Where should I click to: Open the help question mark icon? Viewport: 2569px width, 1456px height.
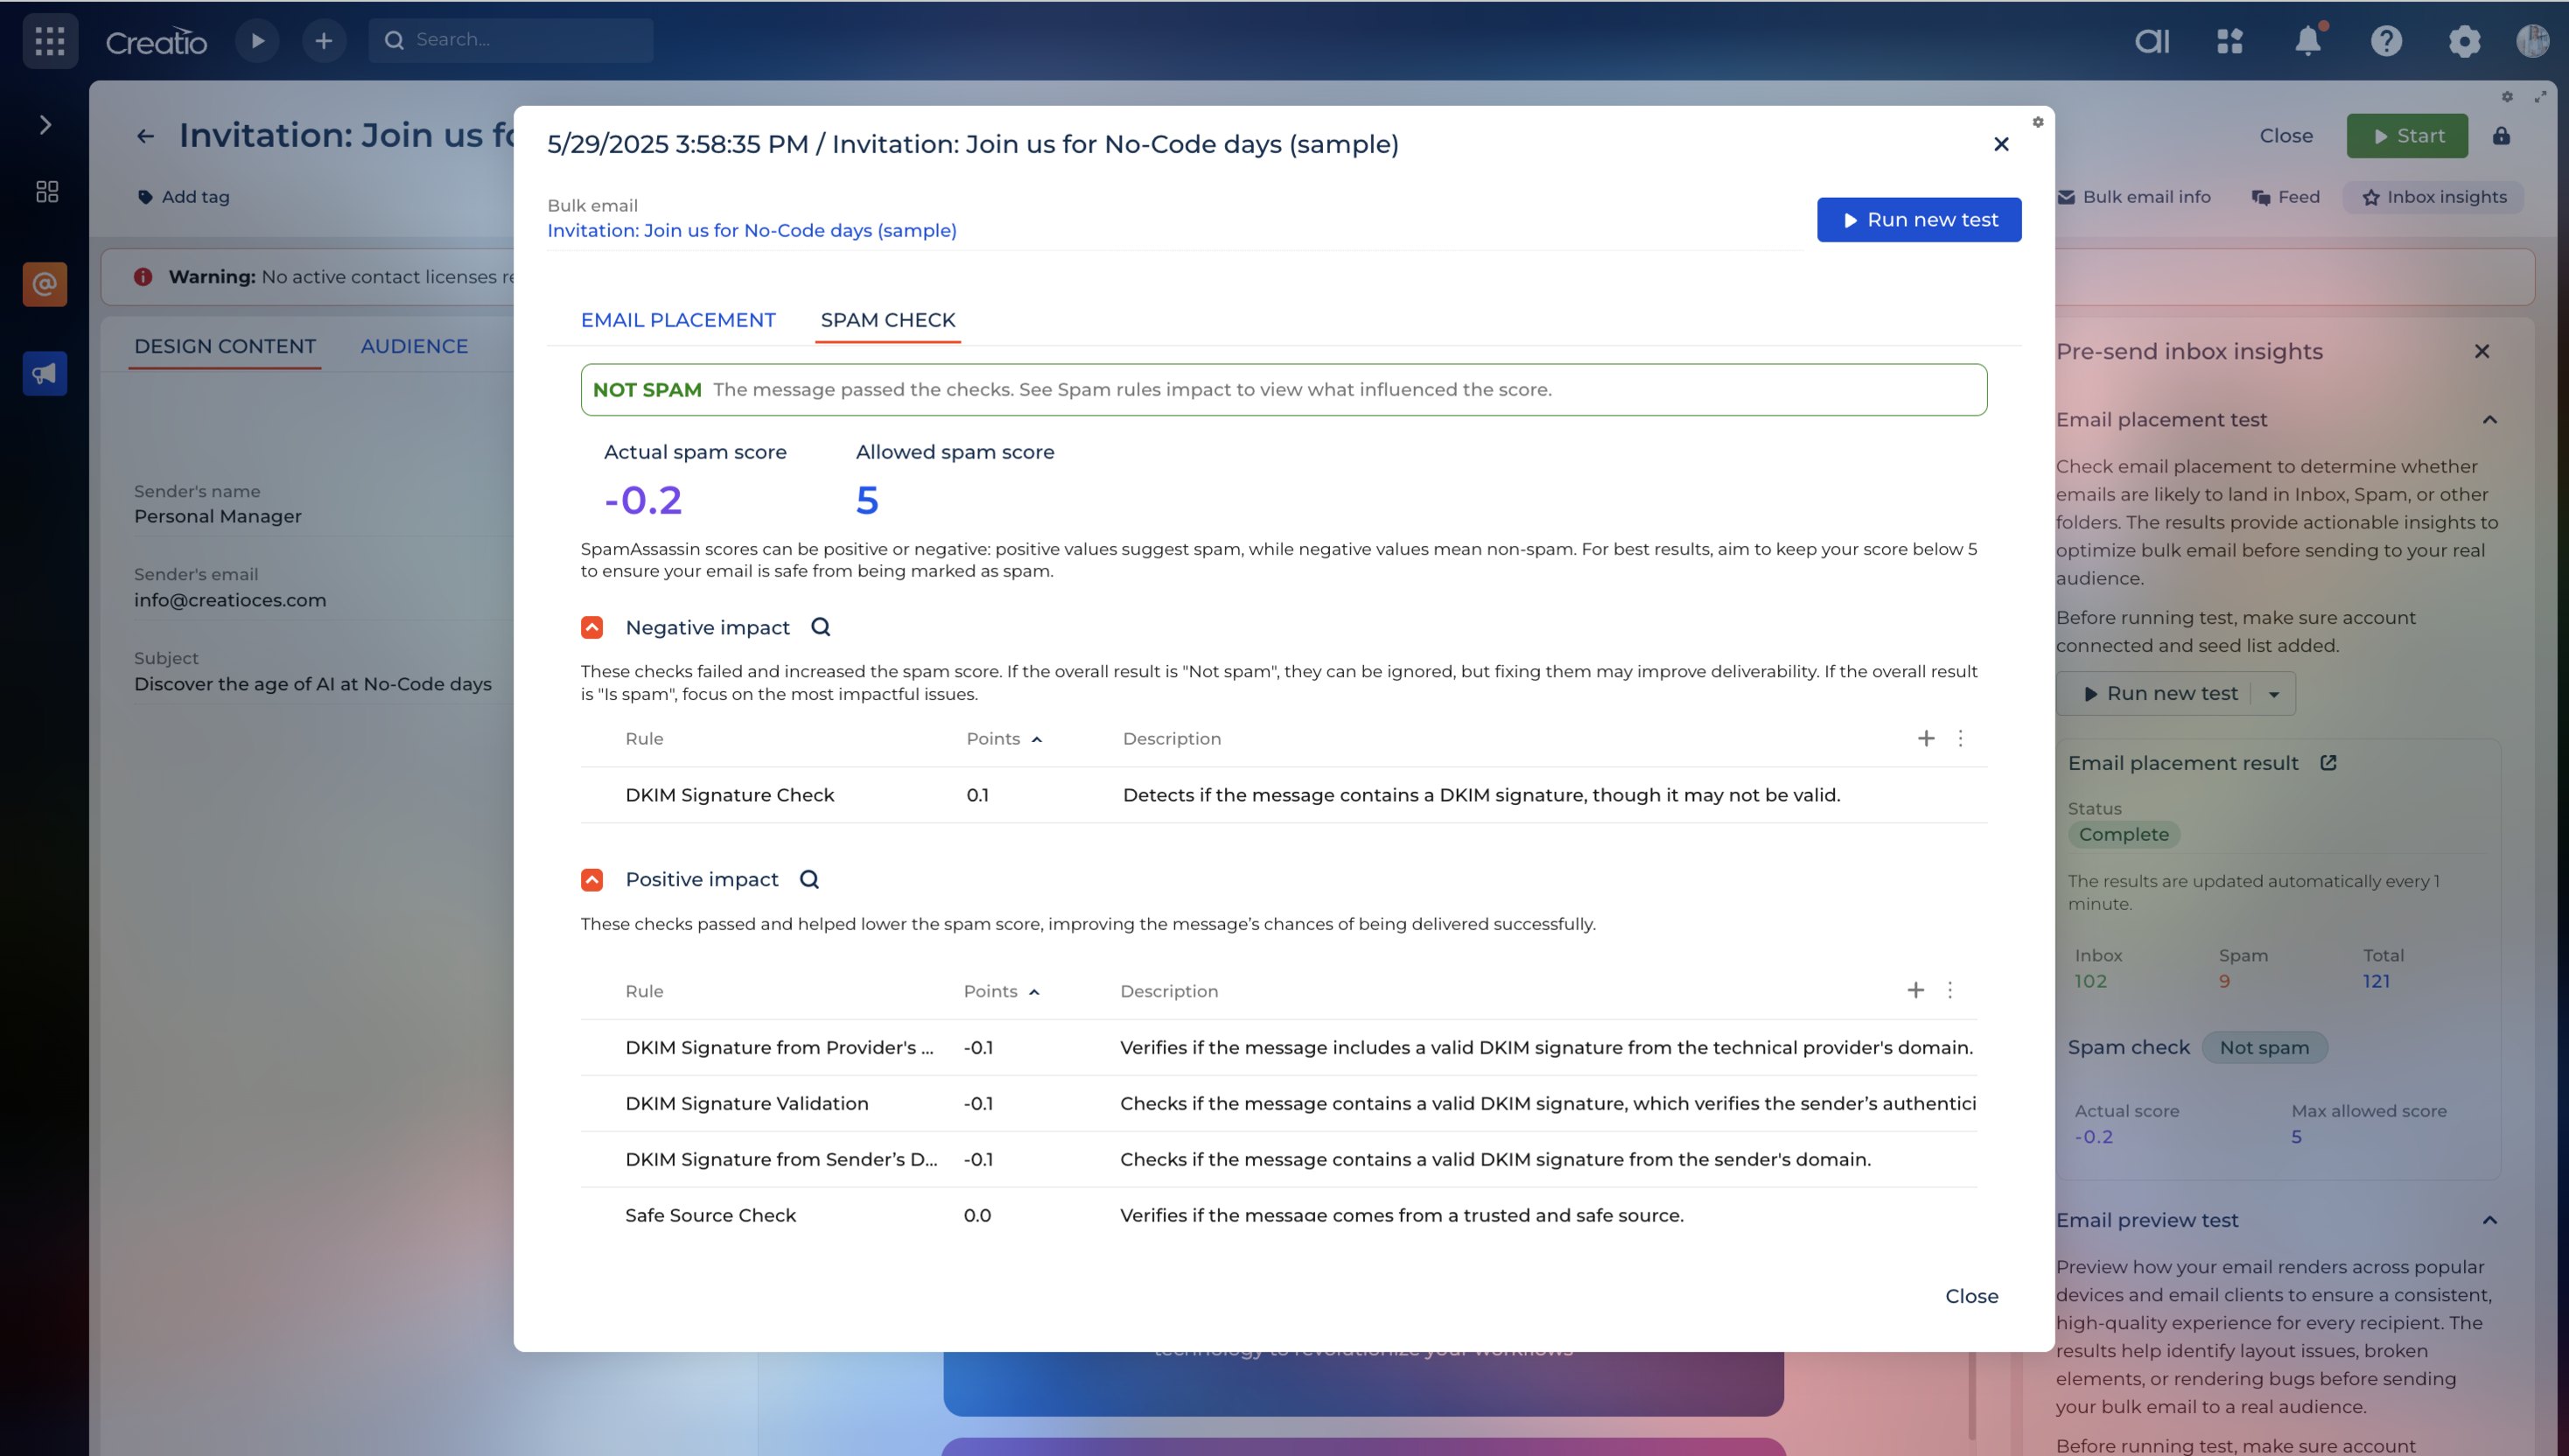click(x=2386, y=41)
